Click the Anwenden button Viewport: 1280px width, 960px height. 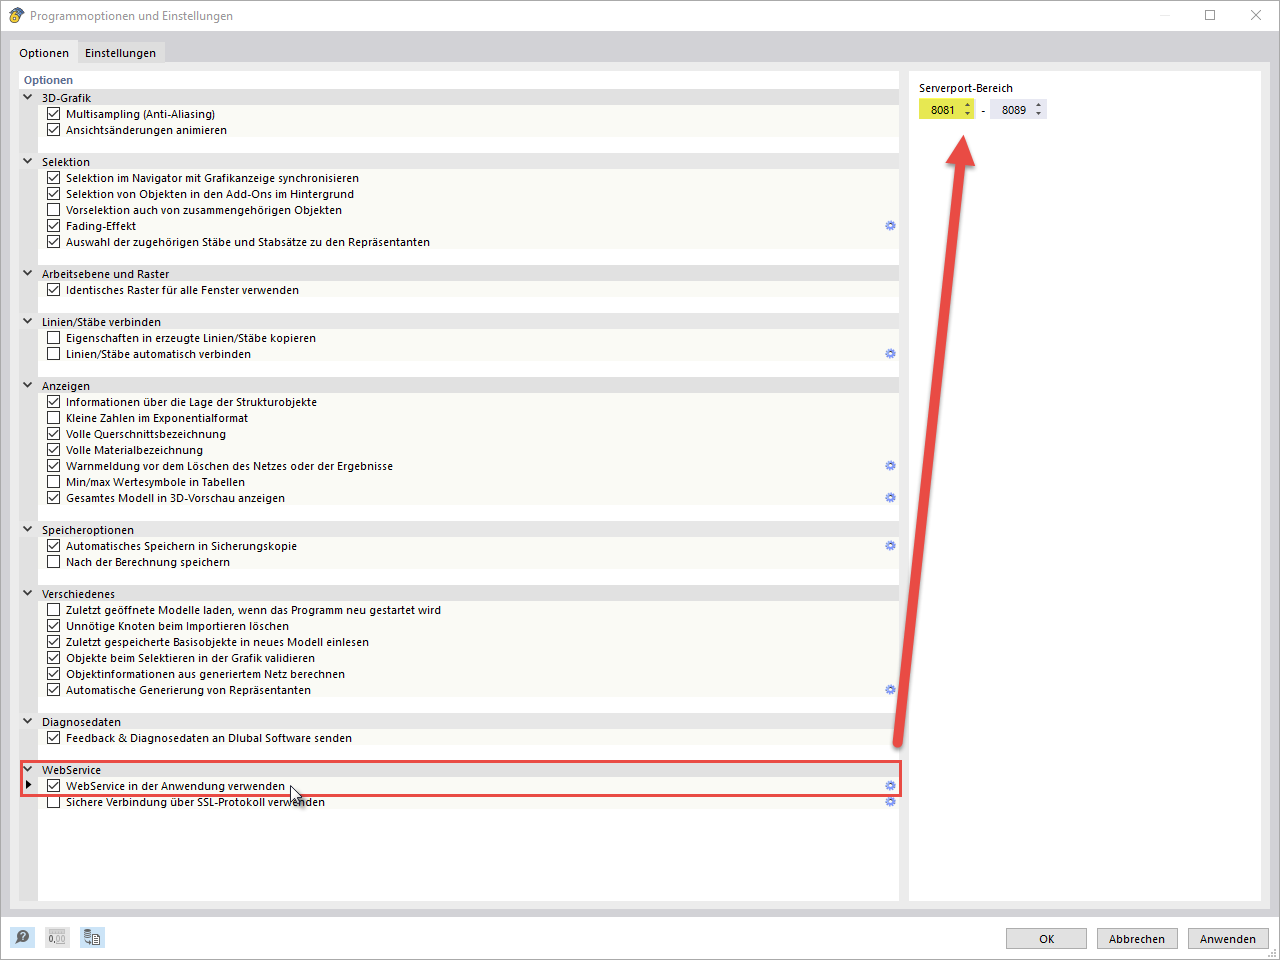click(x=1228, y=938)
